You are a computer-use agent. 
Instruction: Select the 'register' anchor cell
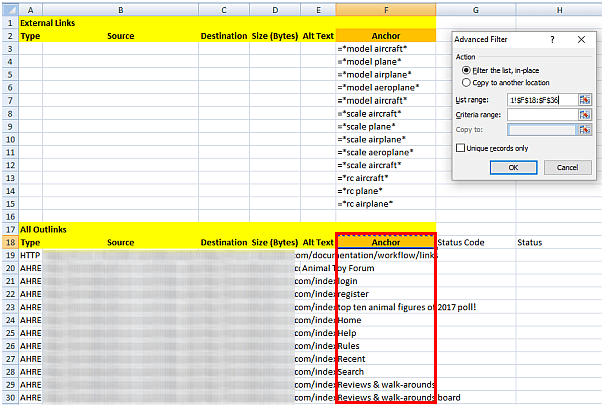386,294
